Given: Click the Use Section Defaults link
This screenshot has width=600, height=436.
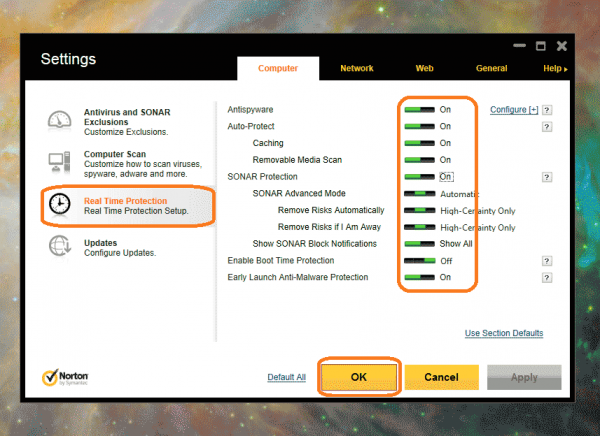Looking at the screenshot, I should click(x=504, y=333).
